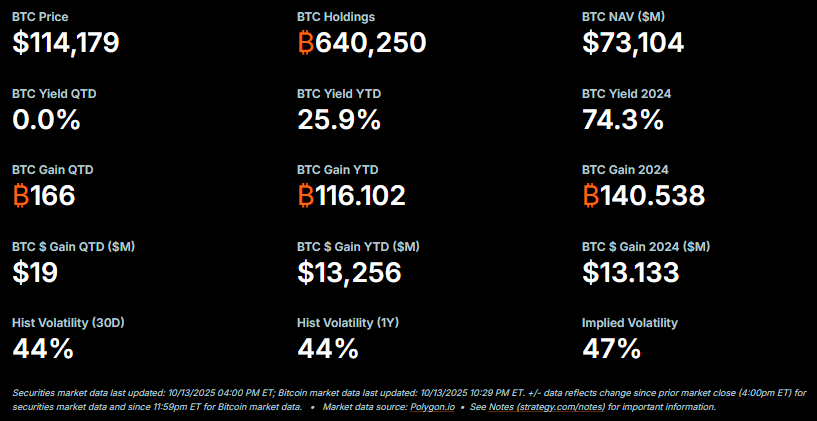The height and width of the screenshot is (421, 817).
Task: Click the $13.133 BTC gain 2024 figure
Action: 631,272
